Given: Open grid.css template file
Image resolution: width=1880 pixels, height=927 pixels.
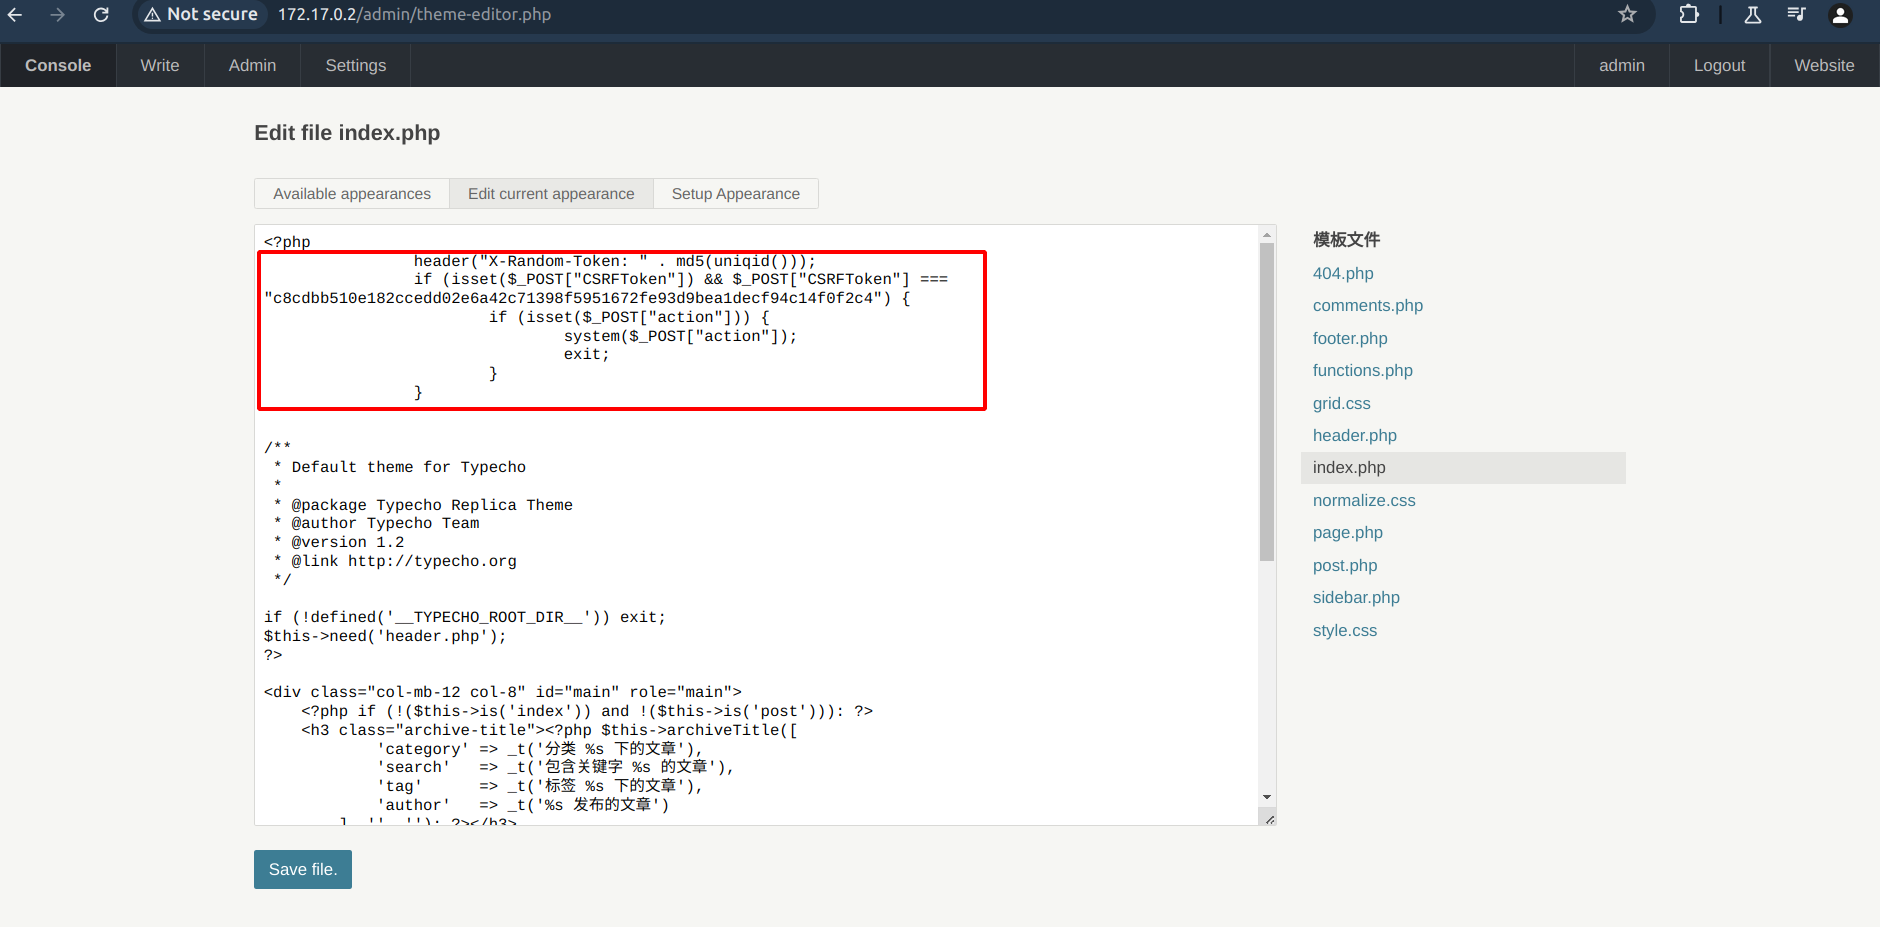Looking at the screenshot, I should point(1342,403).
